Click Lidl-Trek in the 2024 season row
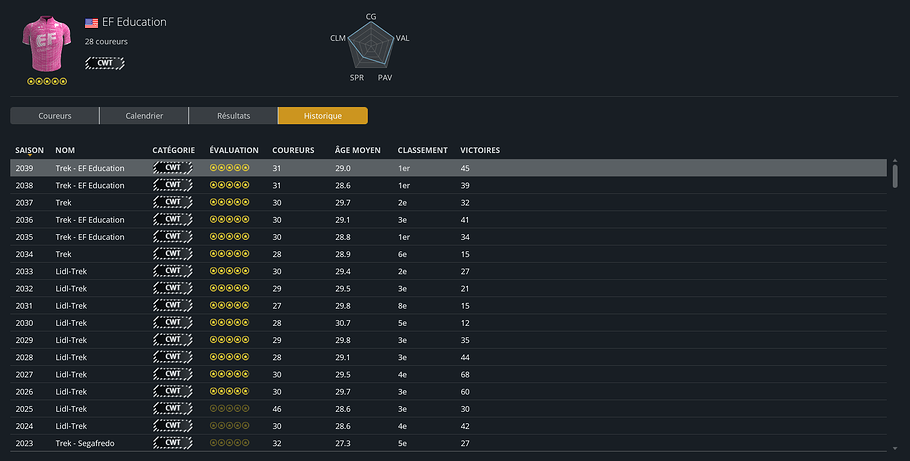910x461 pixels. (x=71, y=426)
